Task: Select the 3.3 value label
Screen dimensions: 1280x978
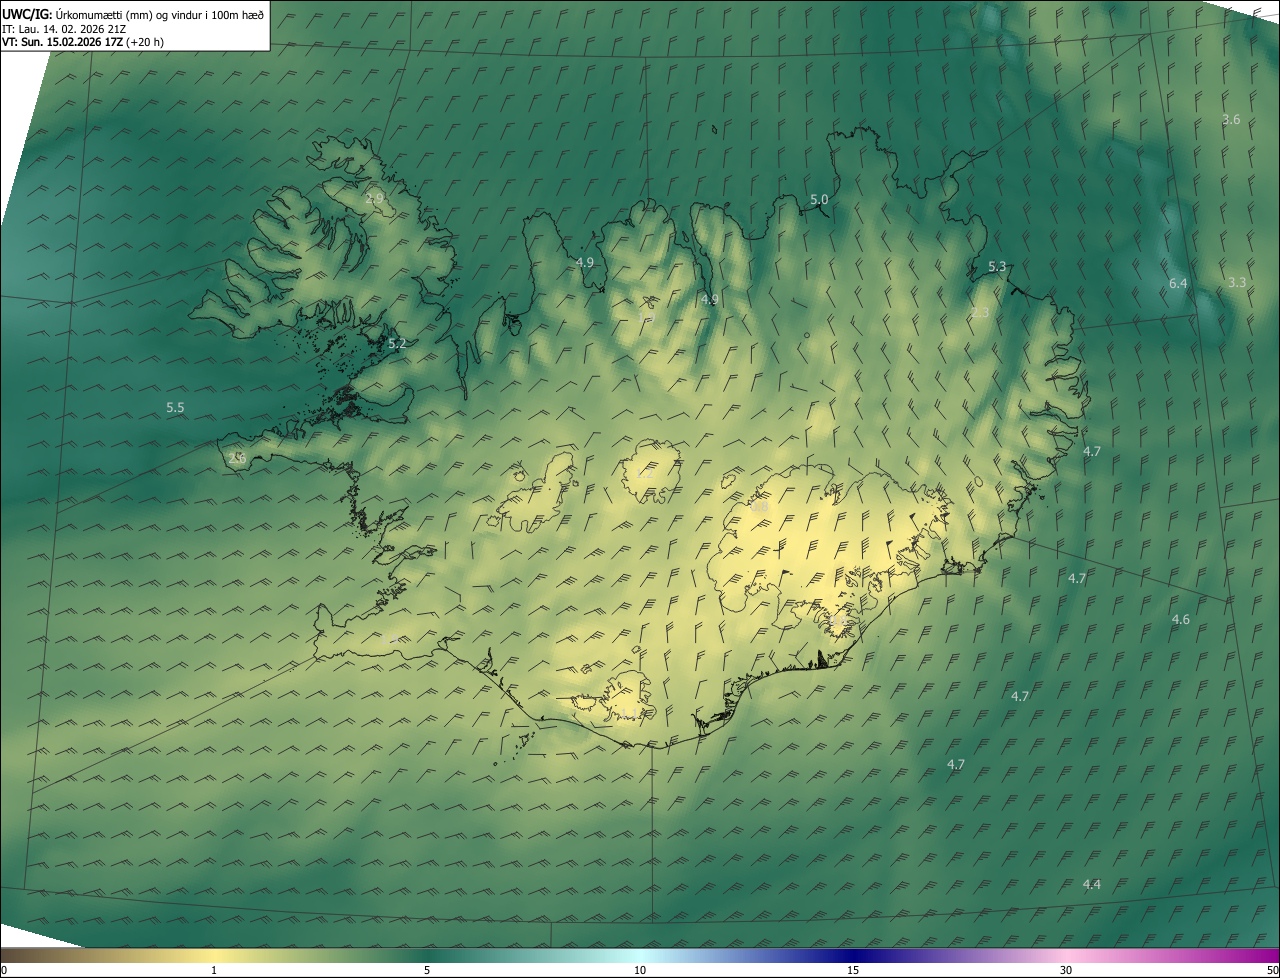Action: pyautogui.click(x=1237, y=283)
